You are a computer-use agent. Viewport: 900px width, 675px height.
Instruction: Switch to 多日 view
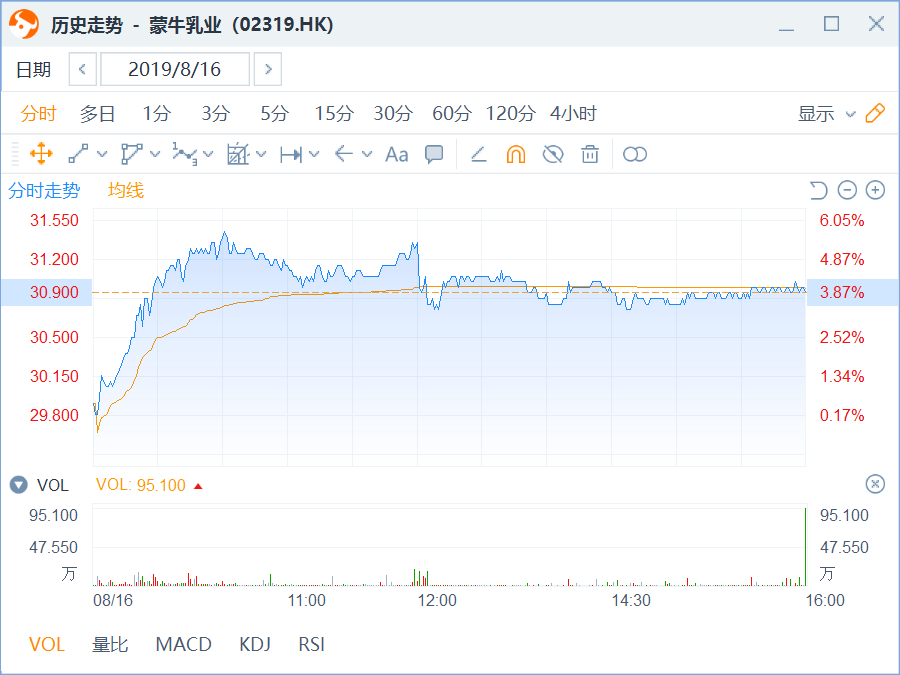(97, 114)
